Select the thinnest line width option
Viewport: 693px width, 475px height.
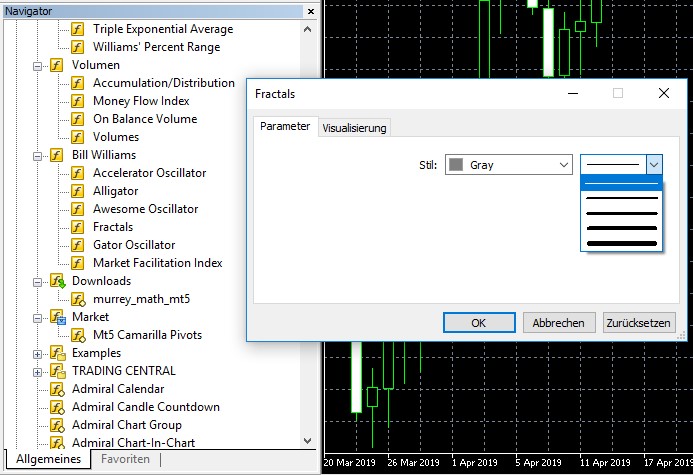tap(621, 183)
